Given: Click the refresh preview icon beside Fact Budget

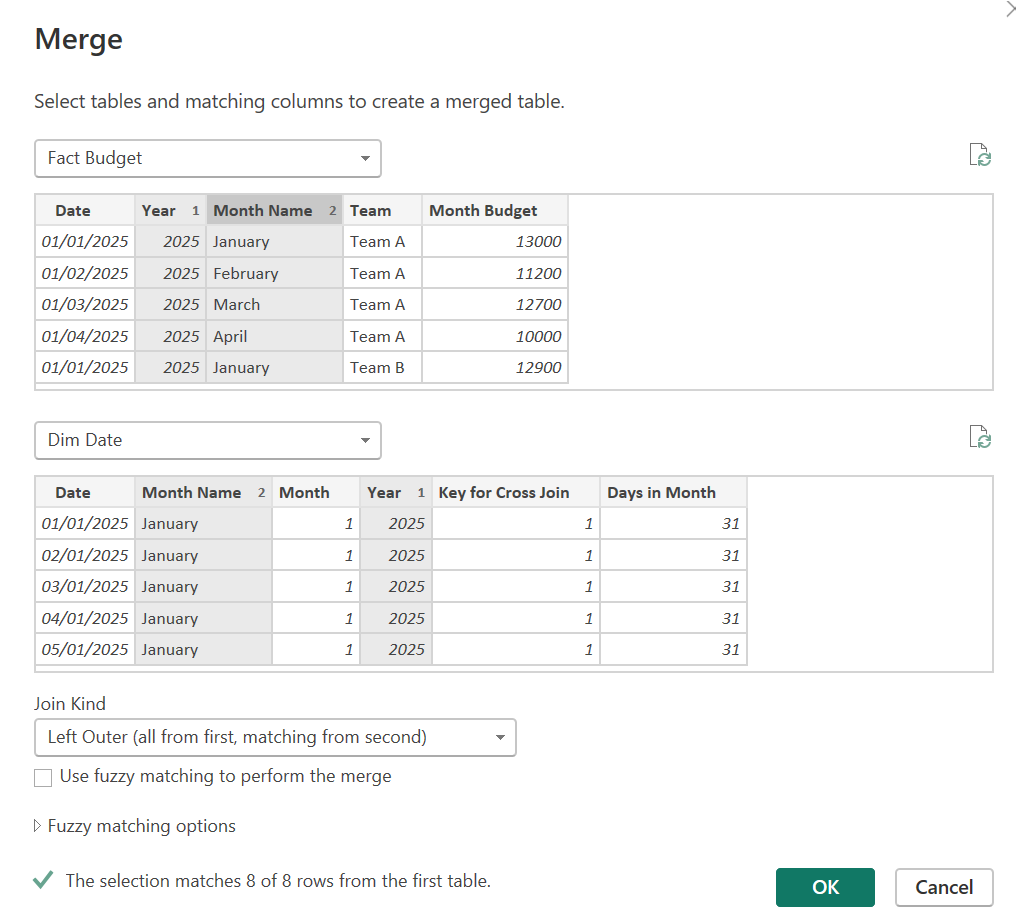Looking at the screenshot, I should (980, 156).
